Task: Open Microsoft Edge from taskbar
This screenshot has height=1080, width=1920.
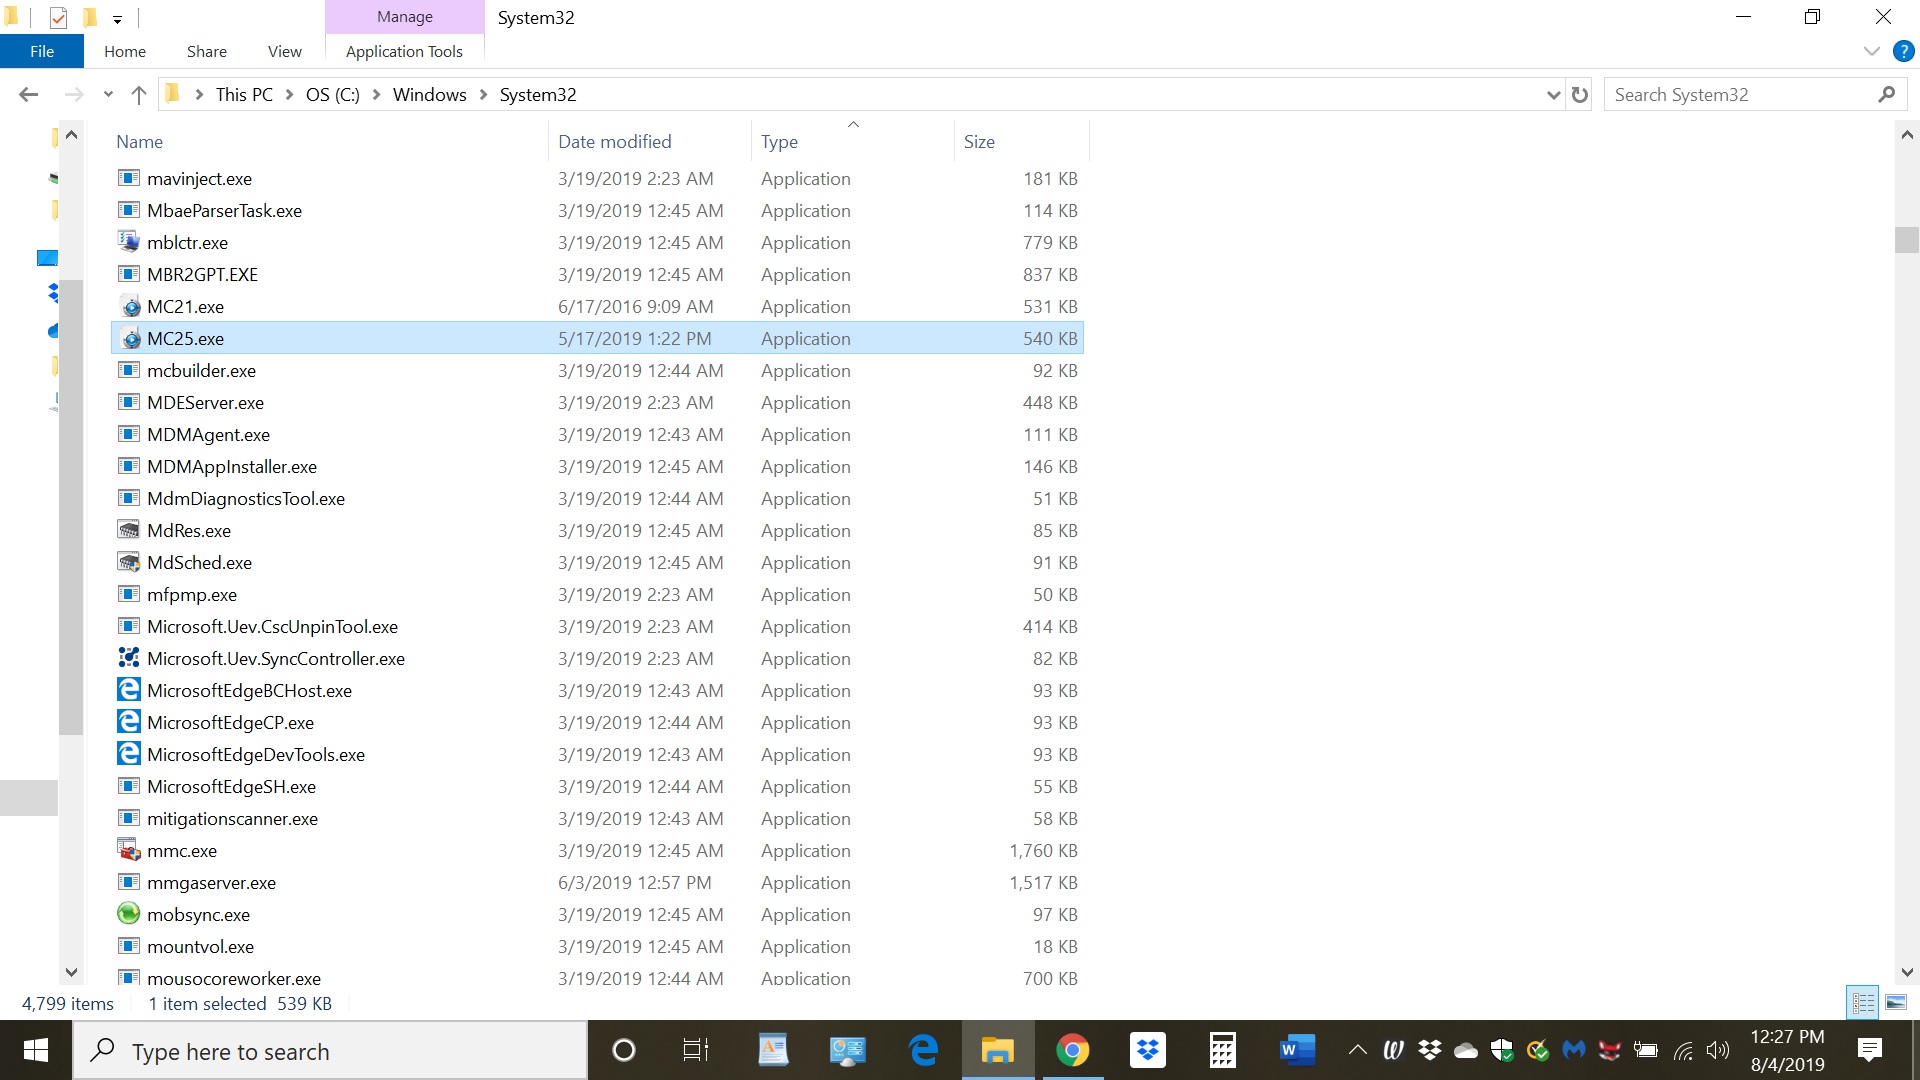Action: pos(923,1050)
